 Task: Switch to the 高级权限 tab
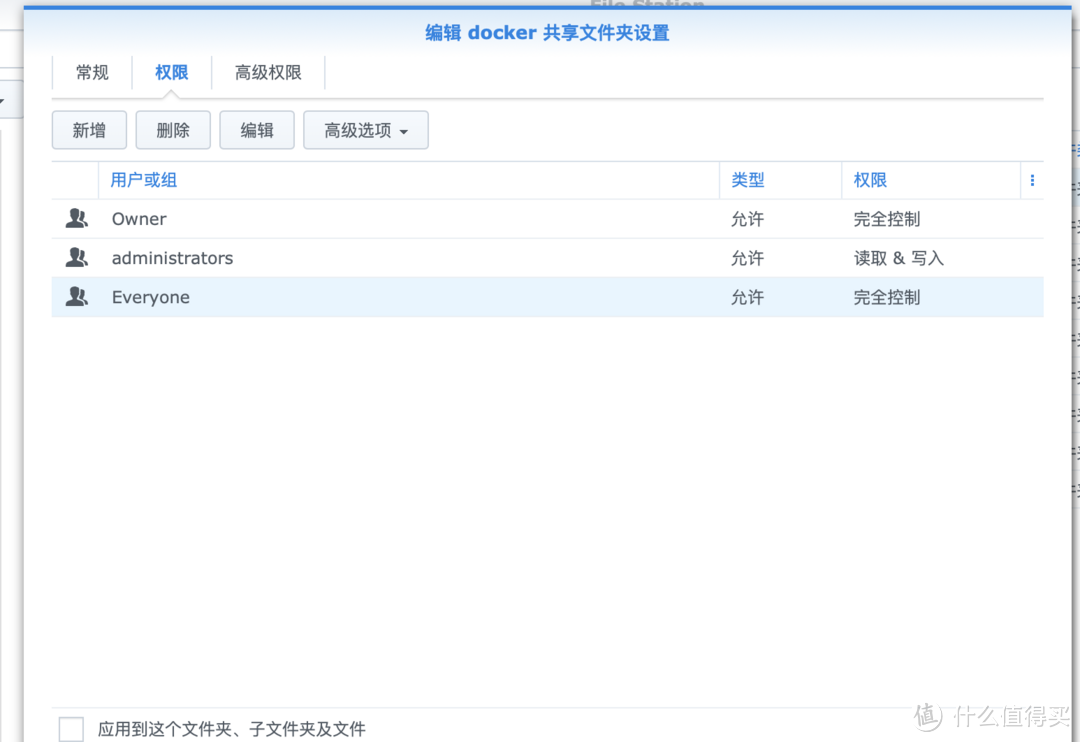pyautogui.click(x=268, y=72)
